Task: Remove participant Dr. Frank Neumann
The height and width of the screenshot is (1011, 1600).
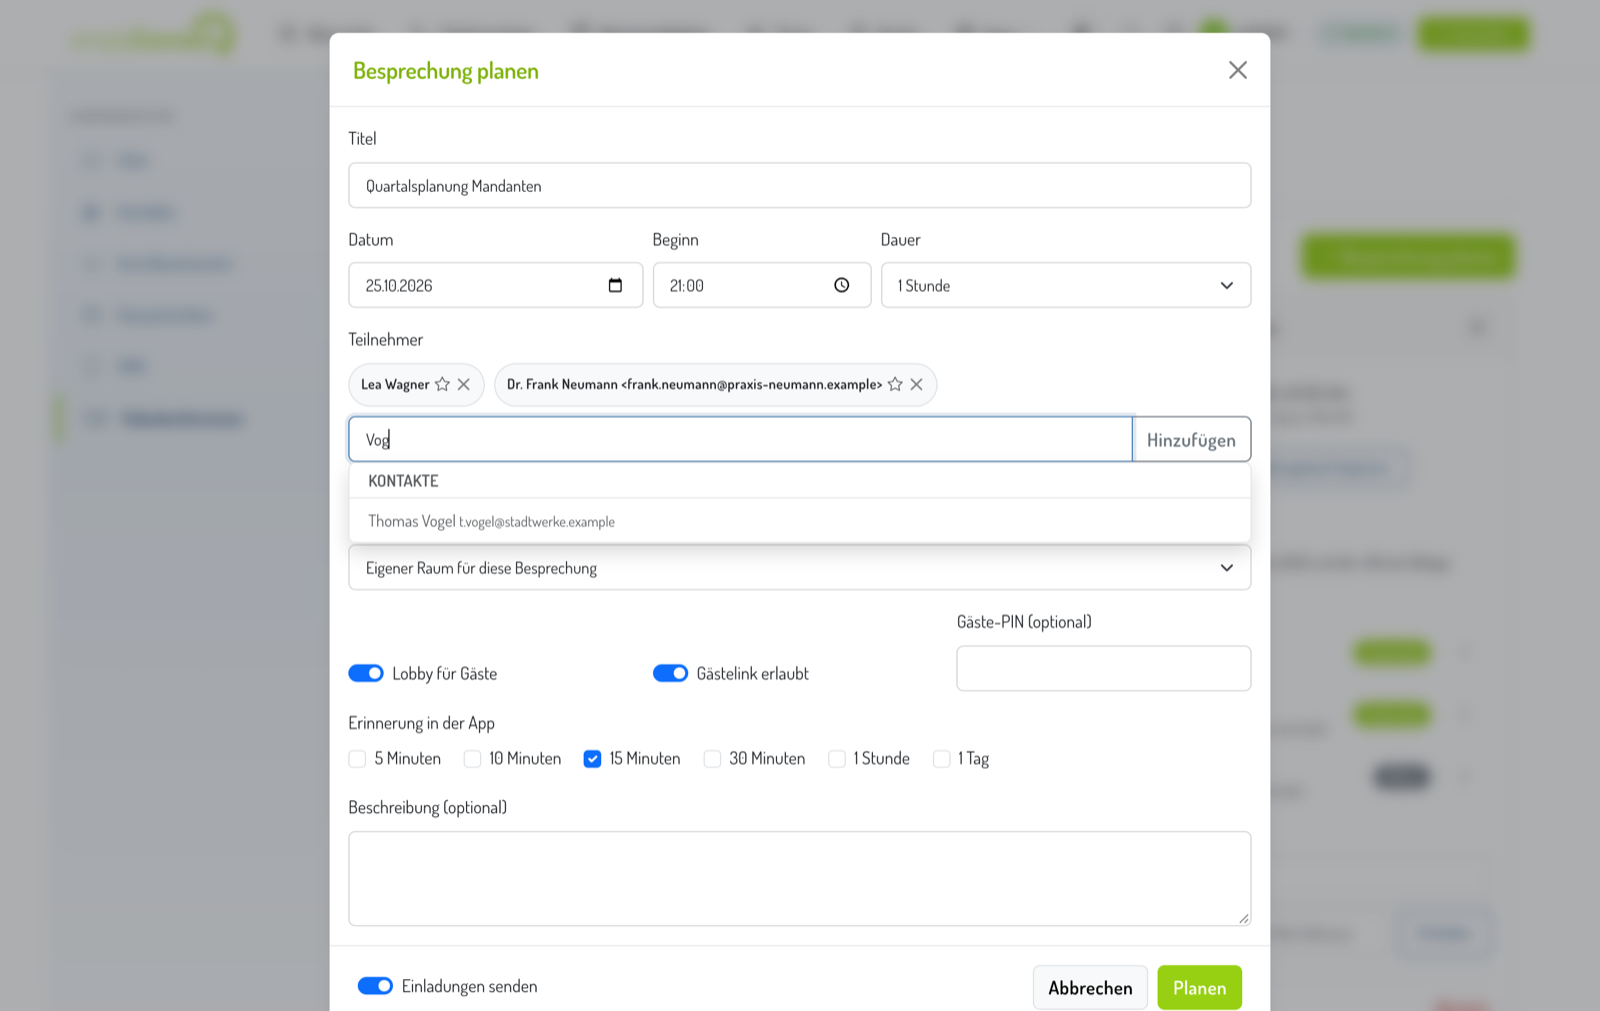Action: click(x=916, y=384)
